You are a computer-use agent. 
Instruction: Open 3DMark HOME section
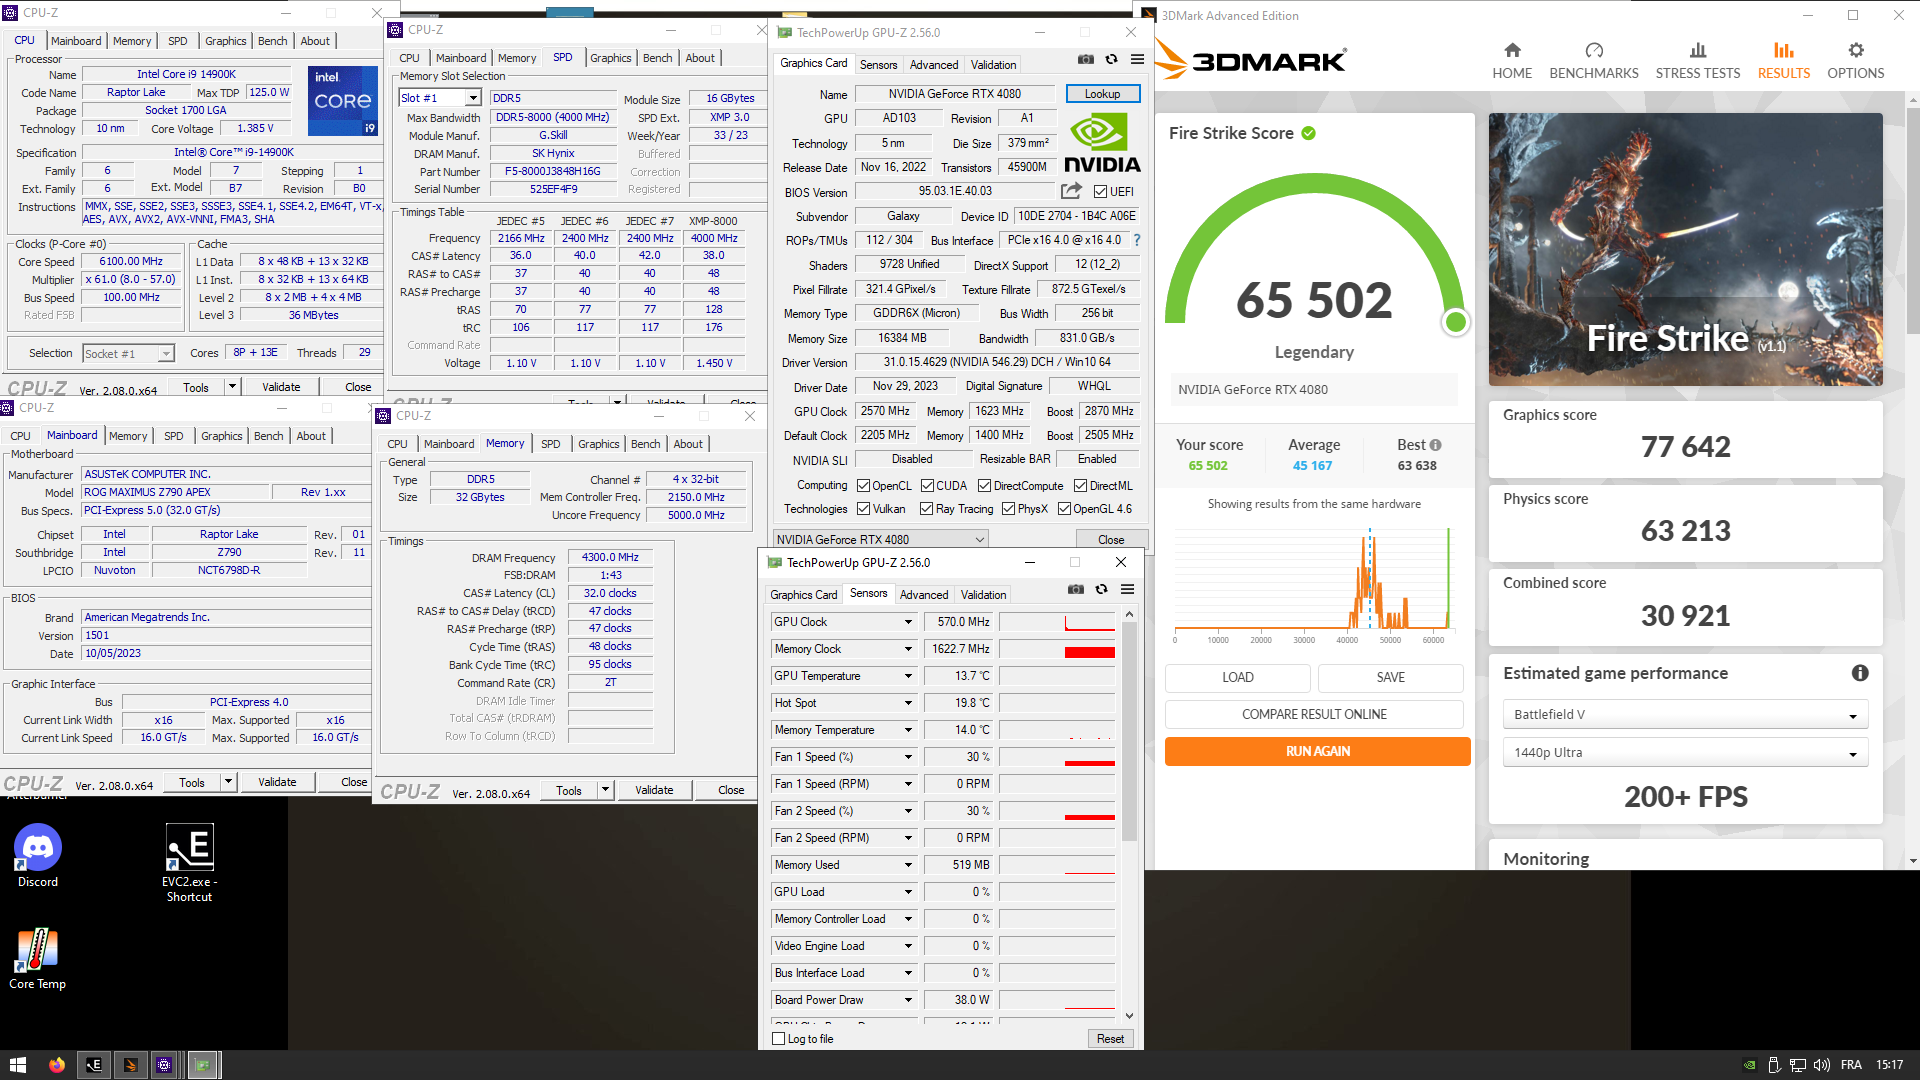[1512, 61]
